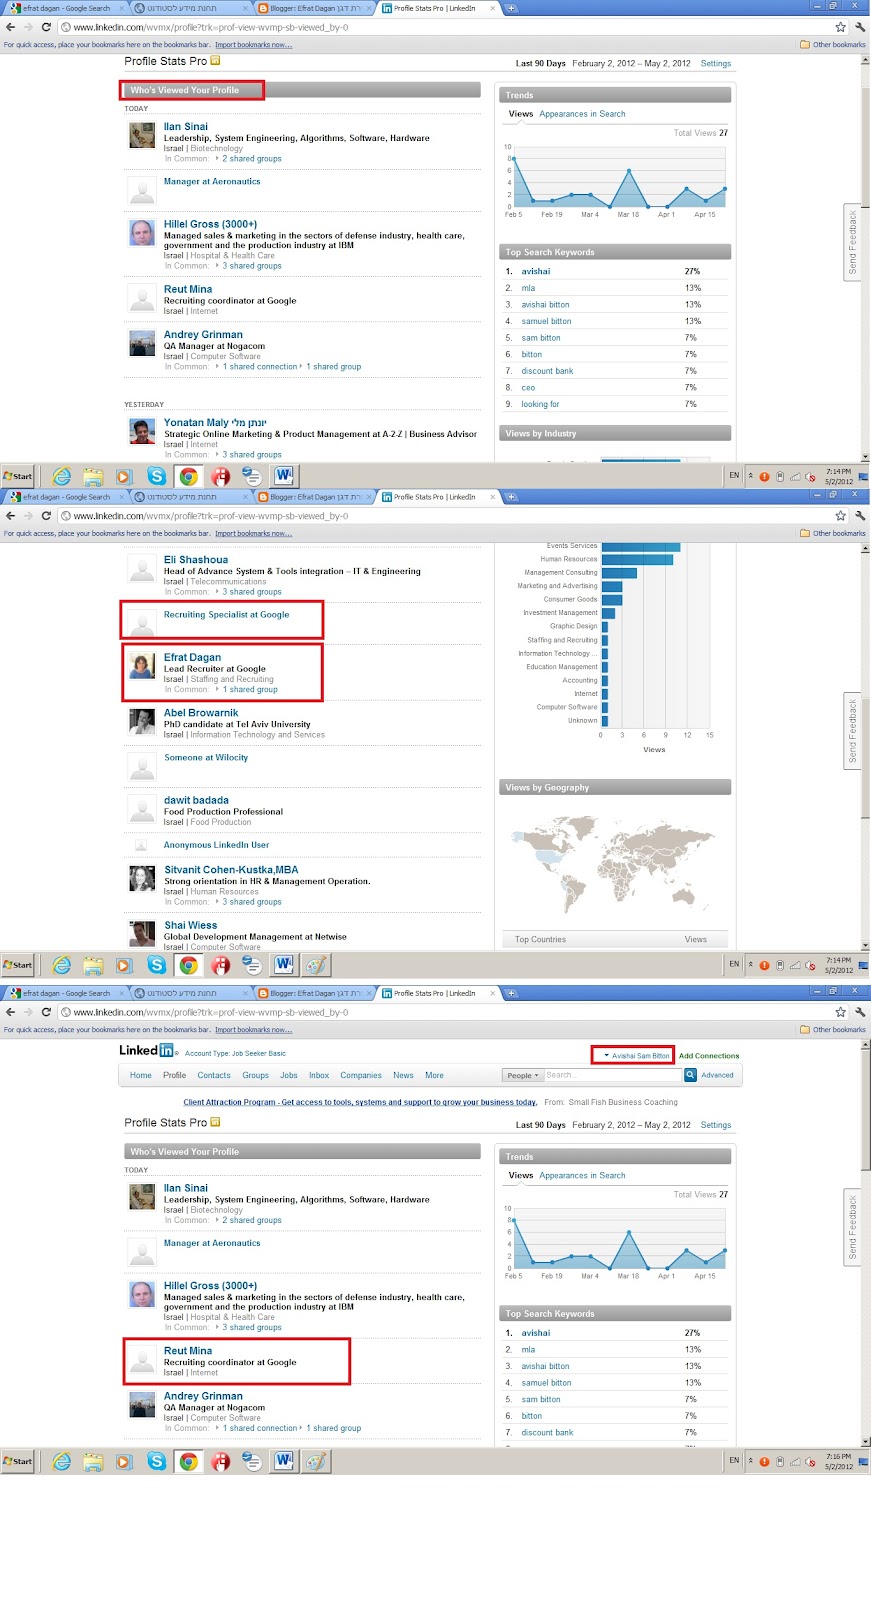Click the Someone at Wilocity link

coord(206,757)
